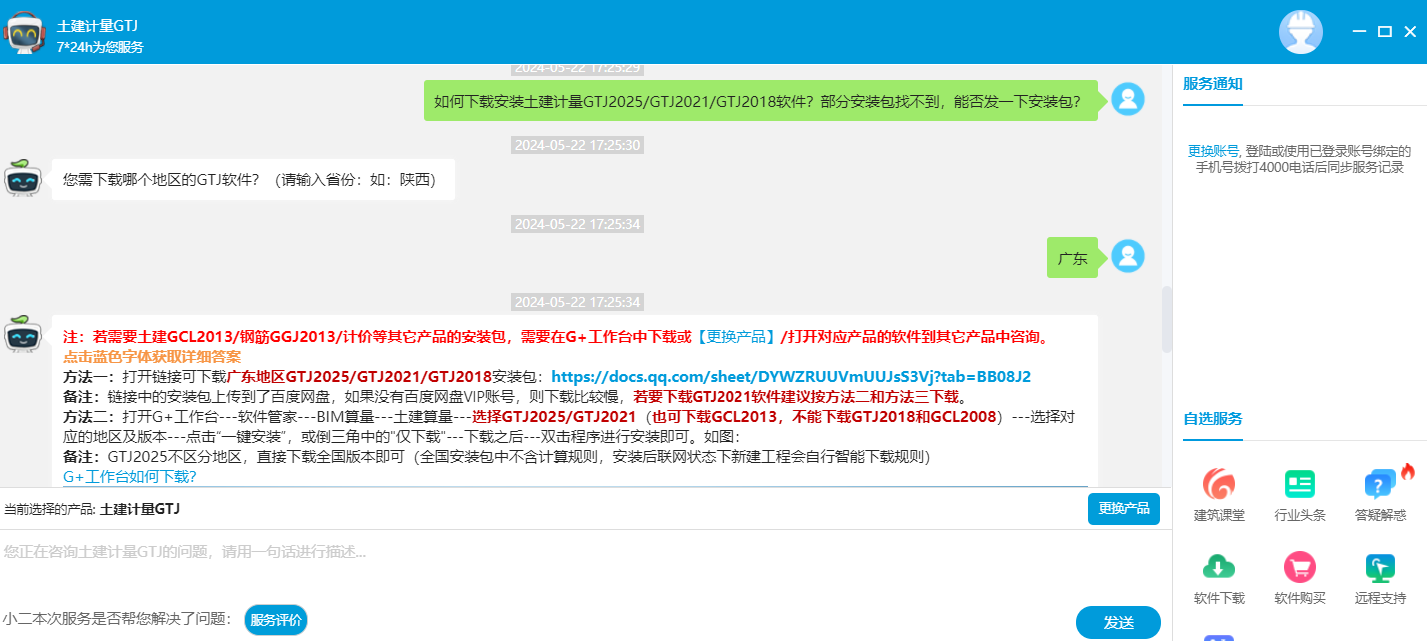Click the chat history scrollbar
Viewport: 1427px width, 641px height.
[1166, 319]
